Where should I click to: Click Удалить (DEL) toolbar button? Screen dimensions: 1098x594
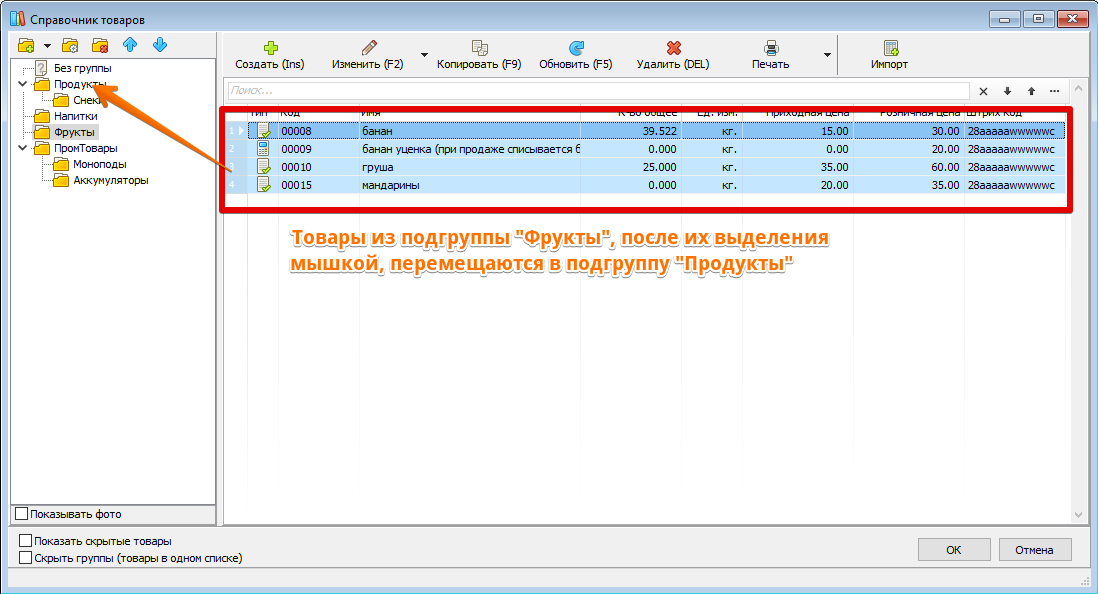tap(673, 55)
